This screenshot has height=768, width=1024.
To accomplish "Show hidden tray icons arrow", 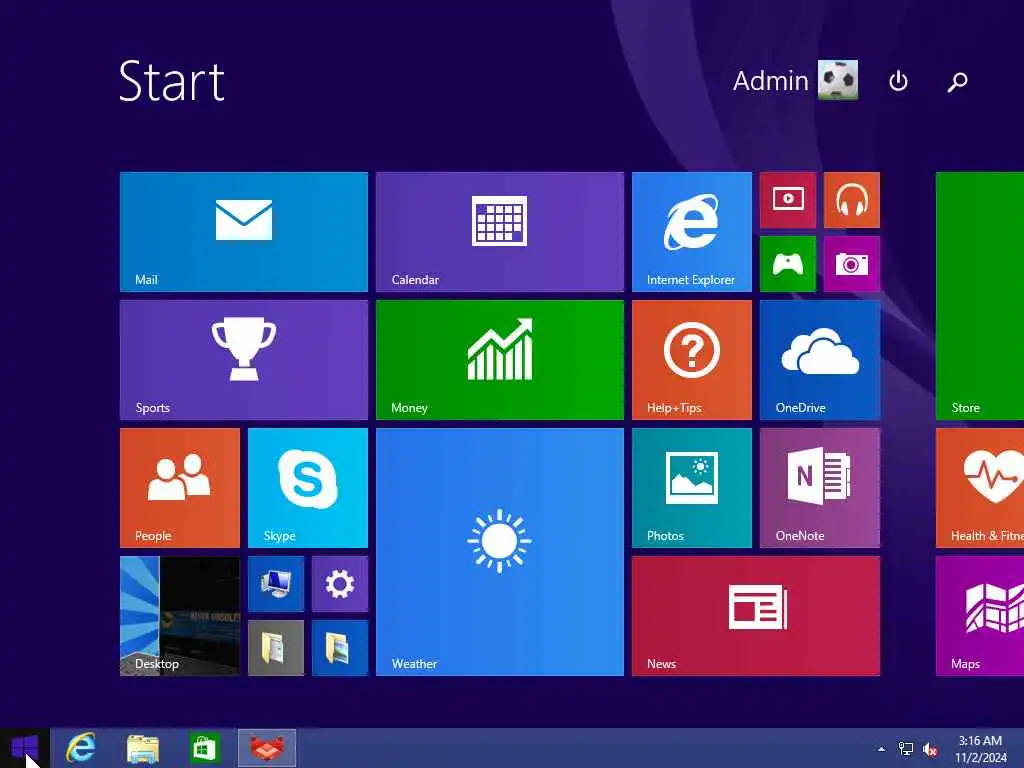I will click(x=882, y=749).
